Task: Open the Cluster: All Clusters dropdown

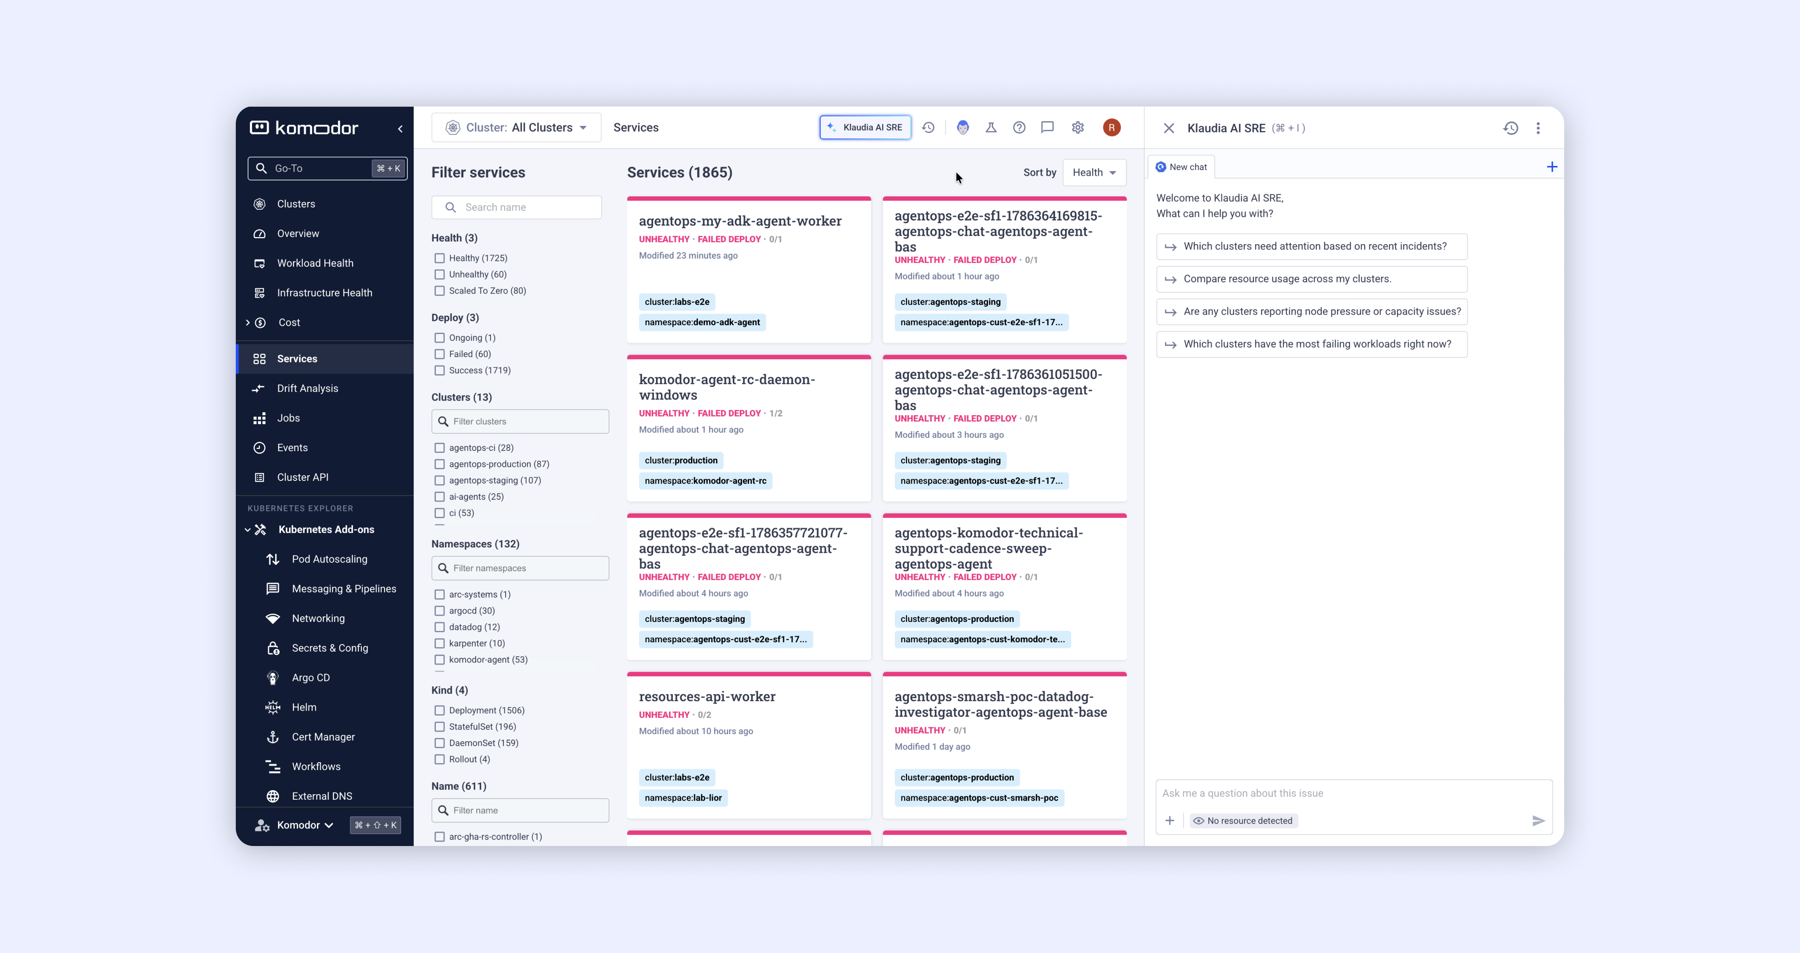Action: click(516, 128)
